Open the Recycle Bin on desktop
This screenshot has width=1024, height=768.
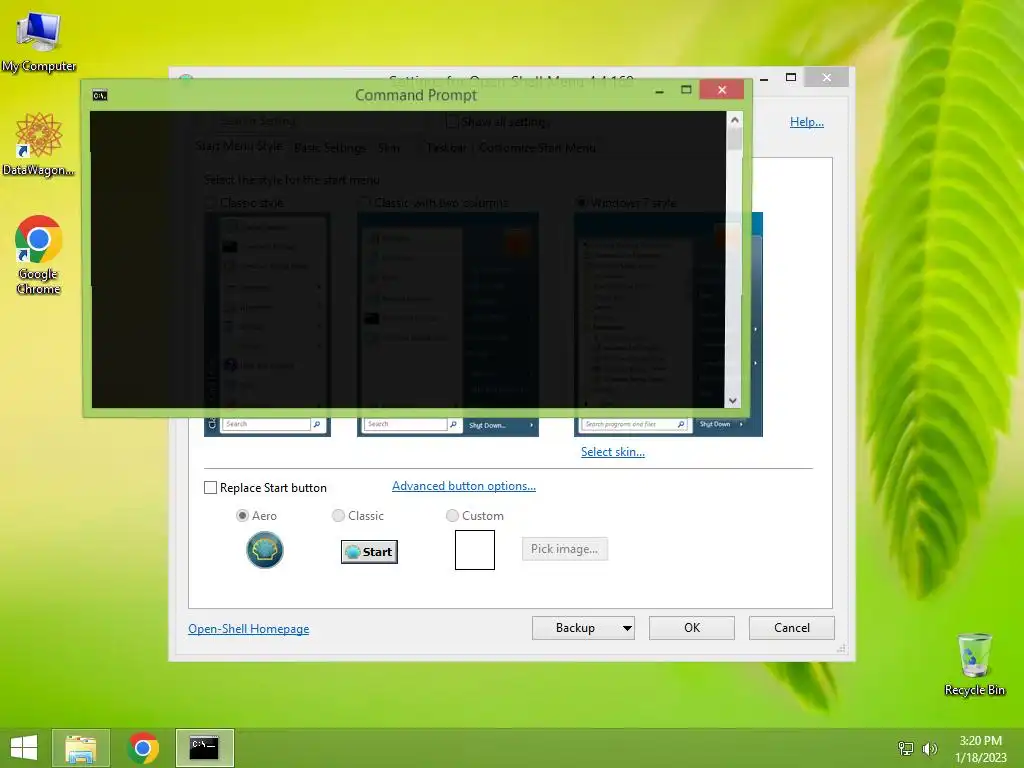(974, 664)
